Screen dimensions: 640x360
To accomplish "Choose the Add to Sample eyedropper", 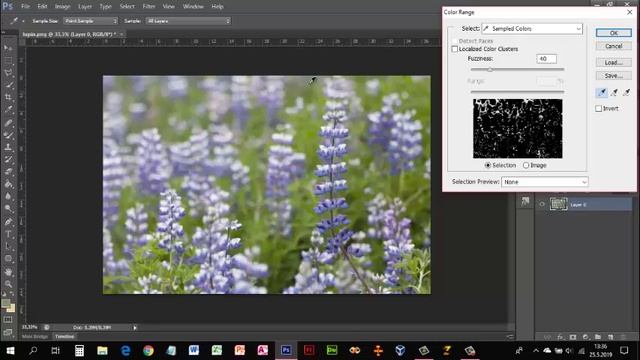I will [x=614, y=93].
